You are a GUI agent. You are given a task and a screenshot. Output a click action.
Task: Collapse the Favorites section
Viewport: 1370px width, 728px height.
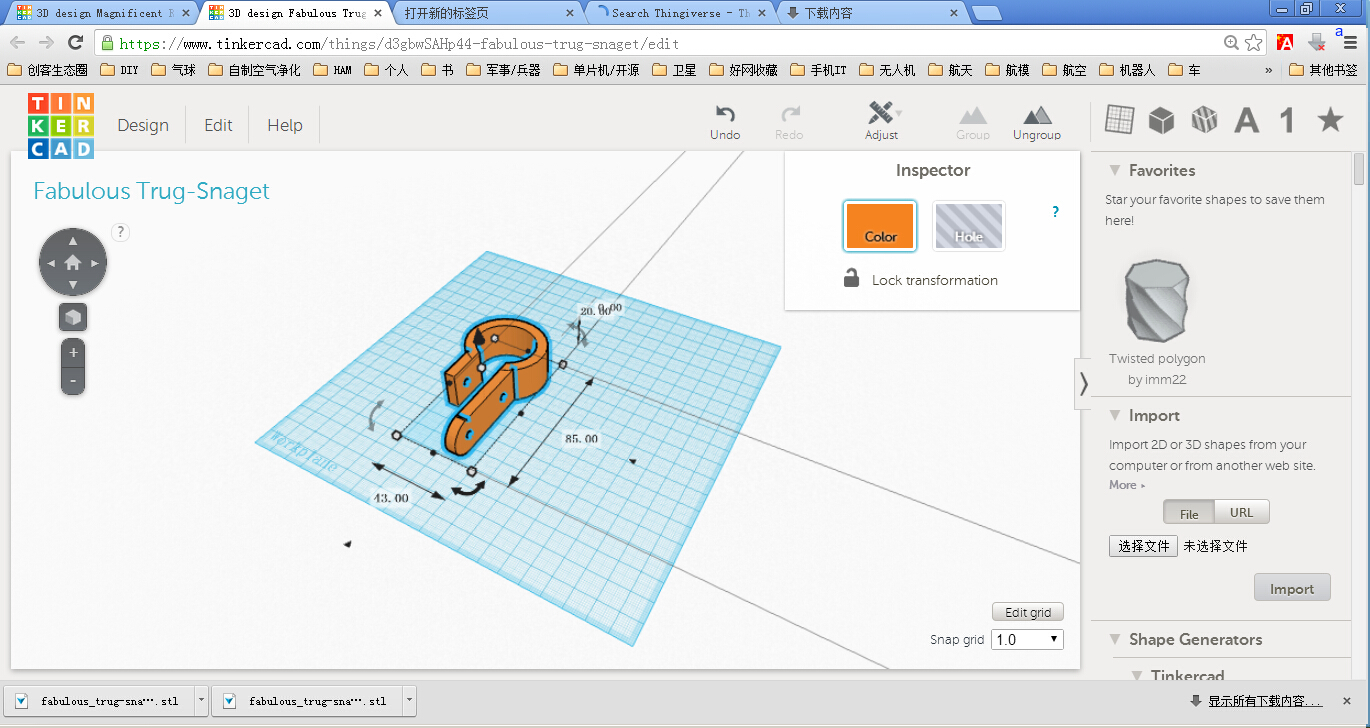(x=1115, y=171)
